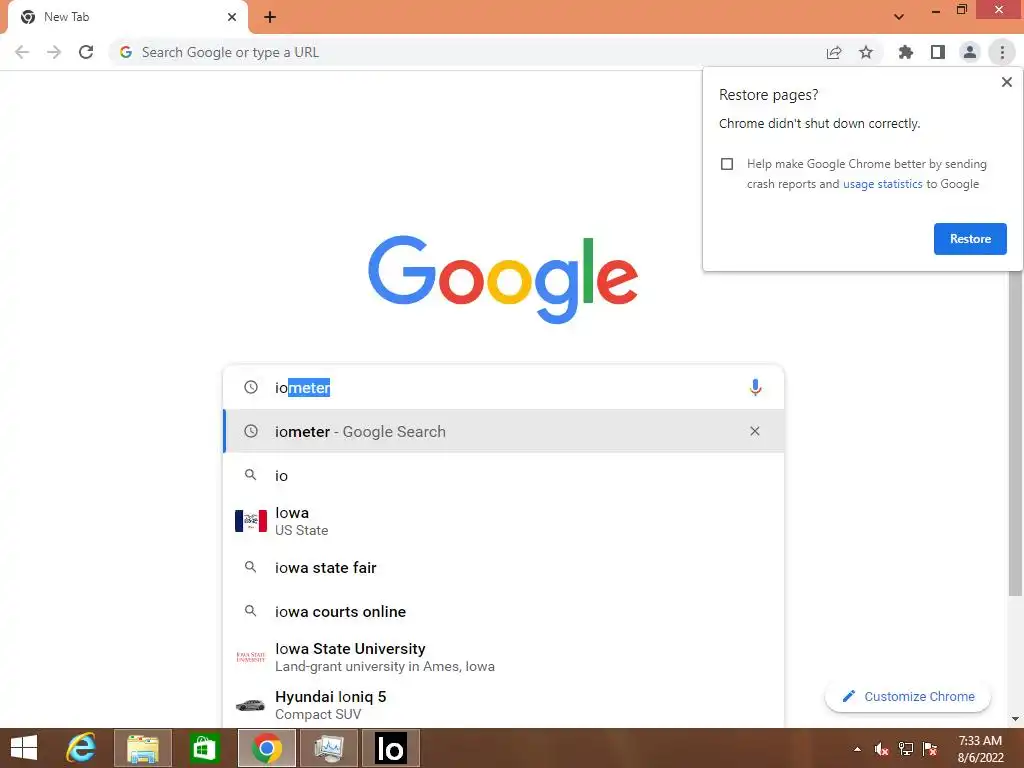1024x768 pixels.
Task: Click the taskbar clock showing 7:33 AM
Action: click(980, 749)
